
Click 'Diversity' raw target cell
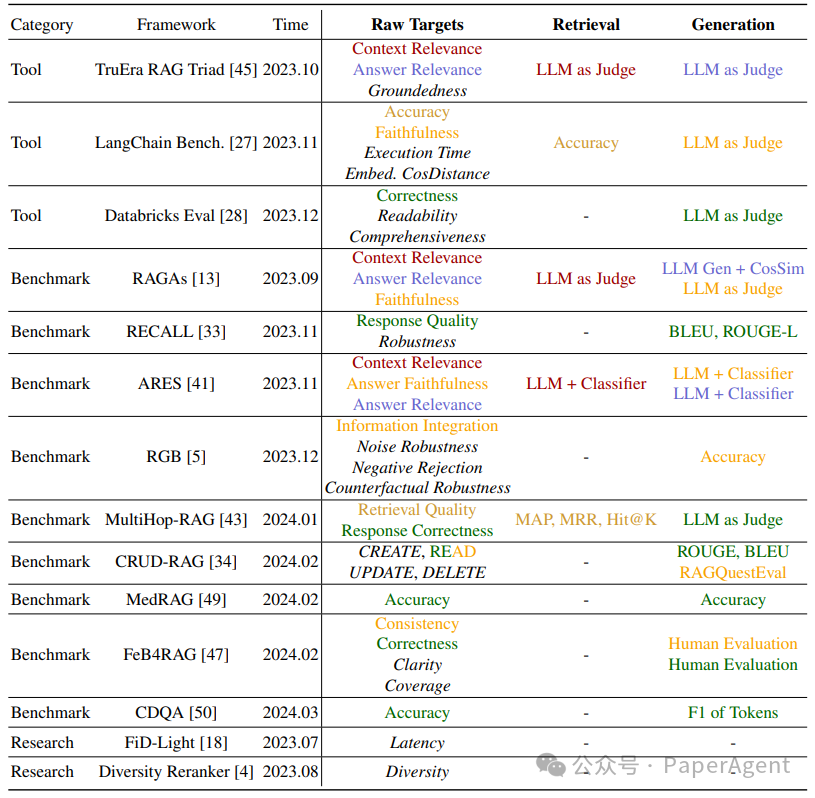(417, 772)
